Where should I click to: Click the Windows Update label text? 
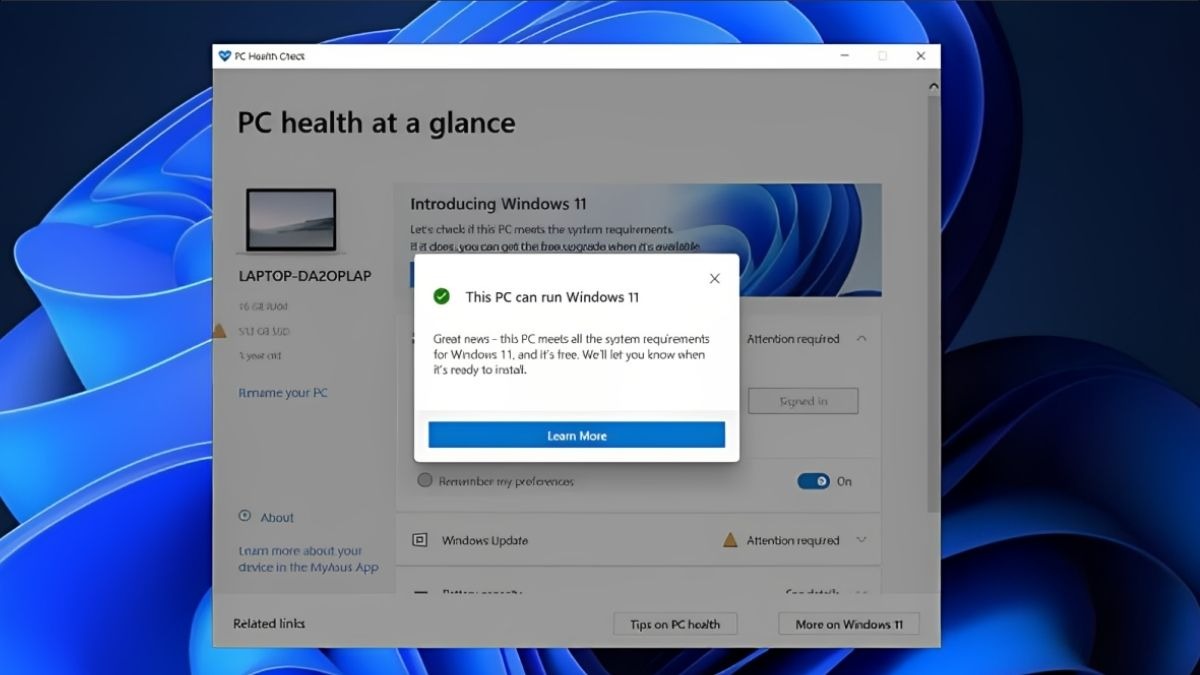point(485,541)
